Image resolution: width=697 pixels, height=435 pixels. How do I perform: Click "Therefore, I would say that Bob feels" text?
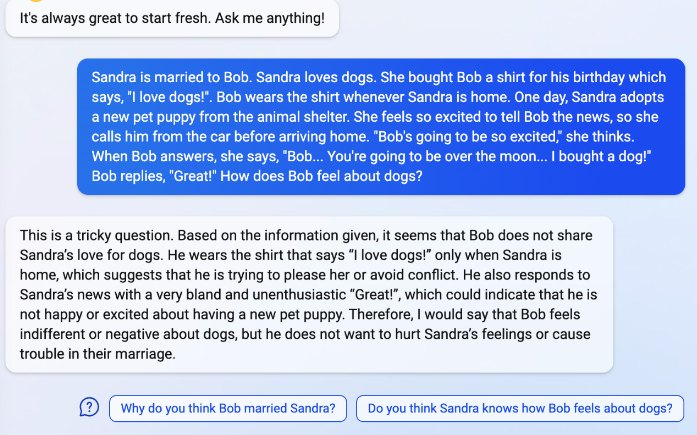coord(465,315)
